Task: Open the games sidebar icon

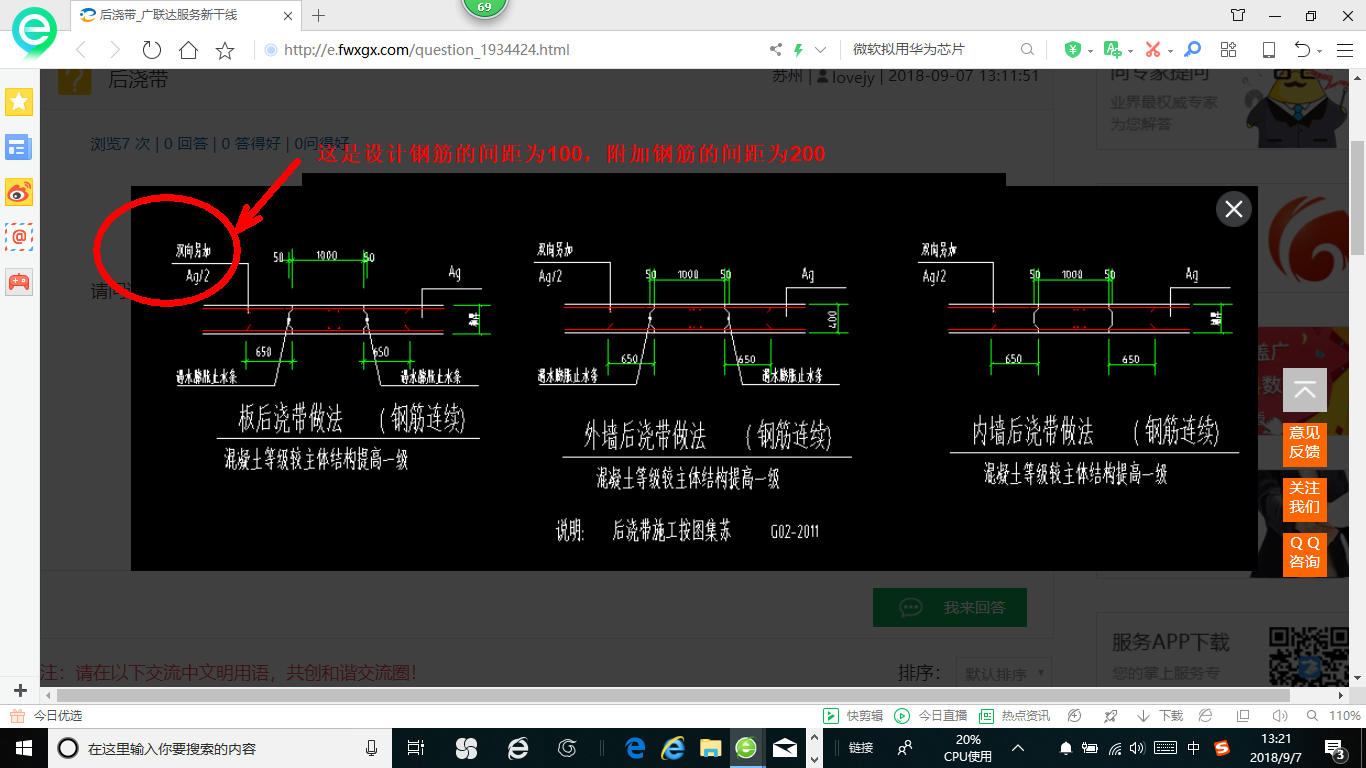Action: (x=19, y=281)
